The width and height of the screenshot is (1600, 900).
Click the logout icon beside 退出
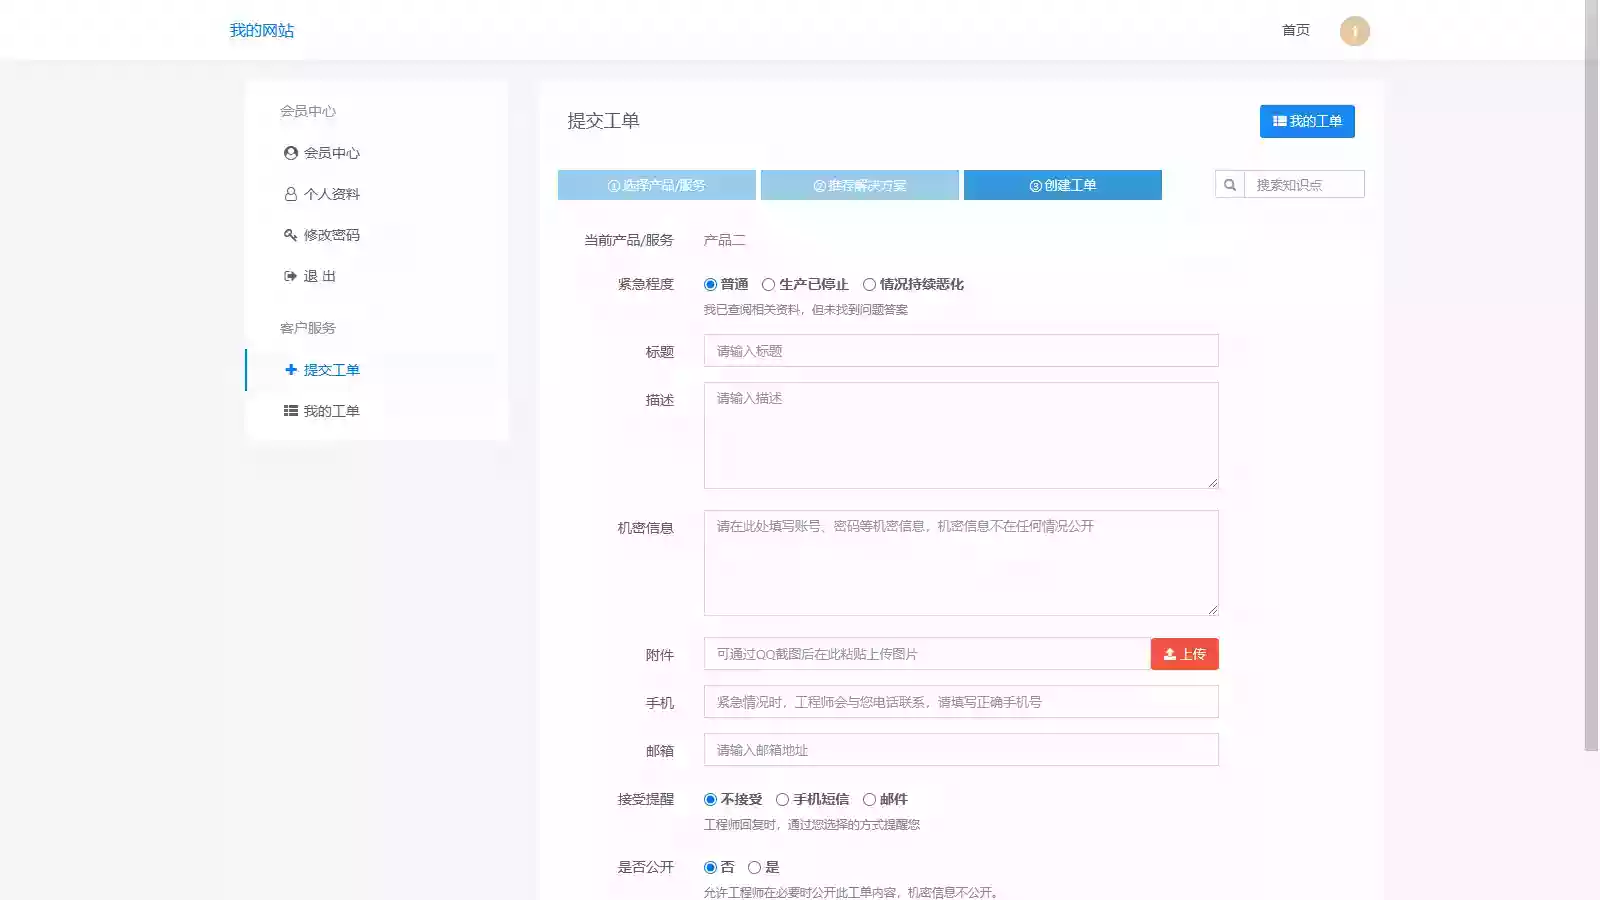pos(289,276)
